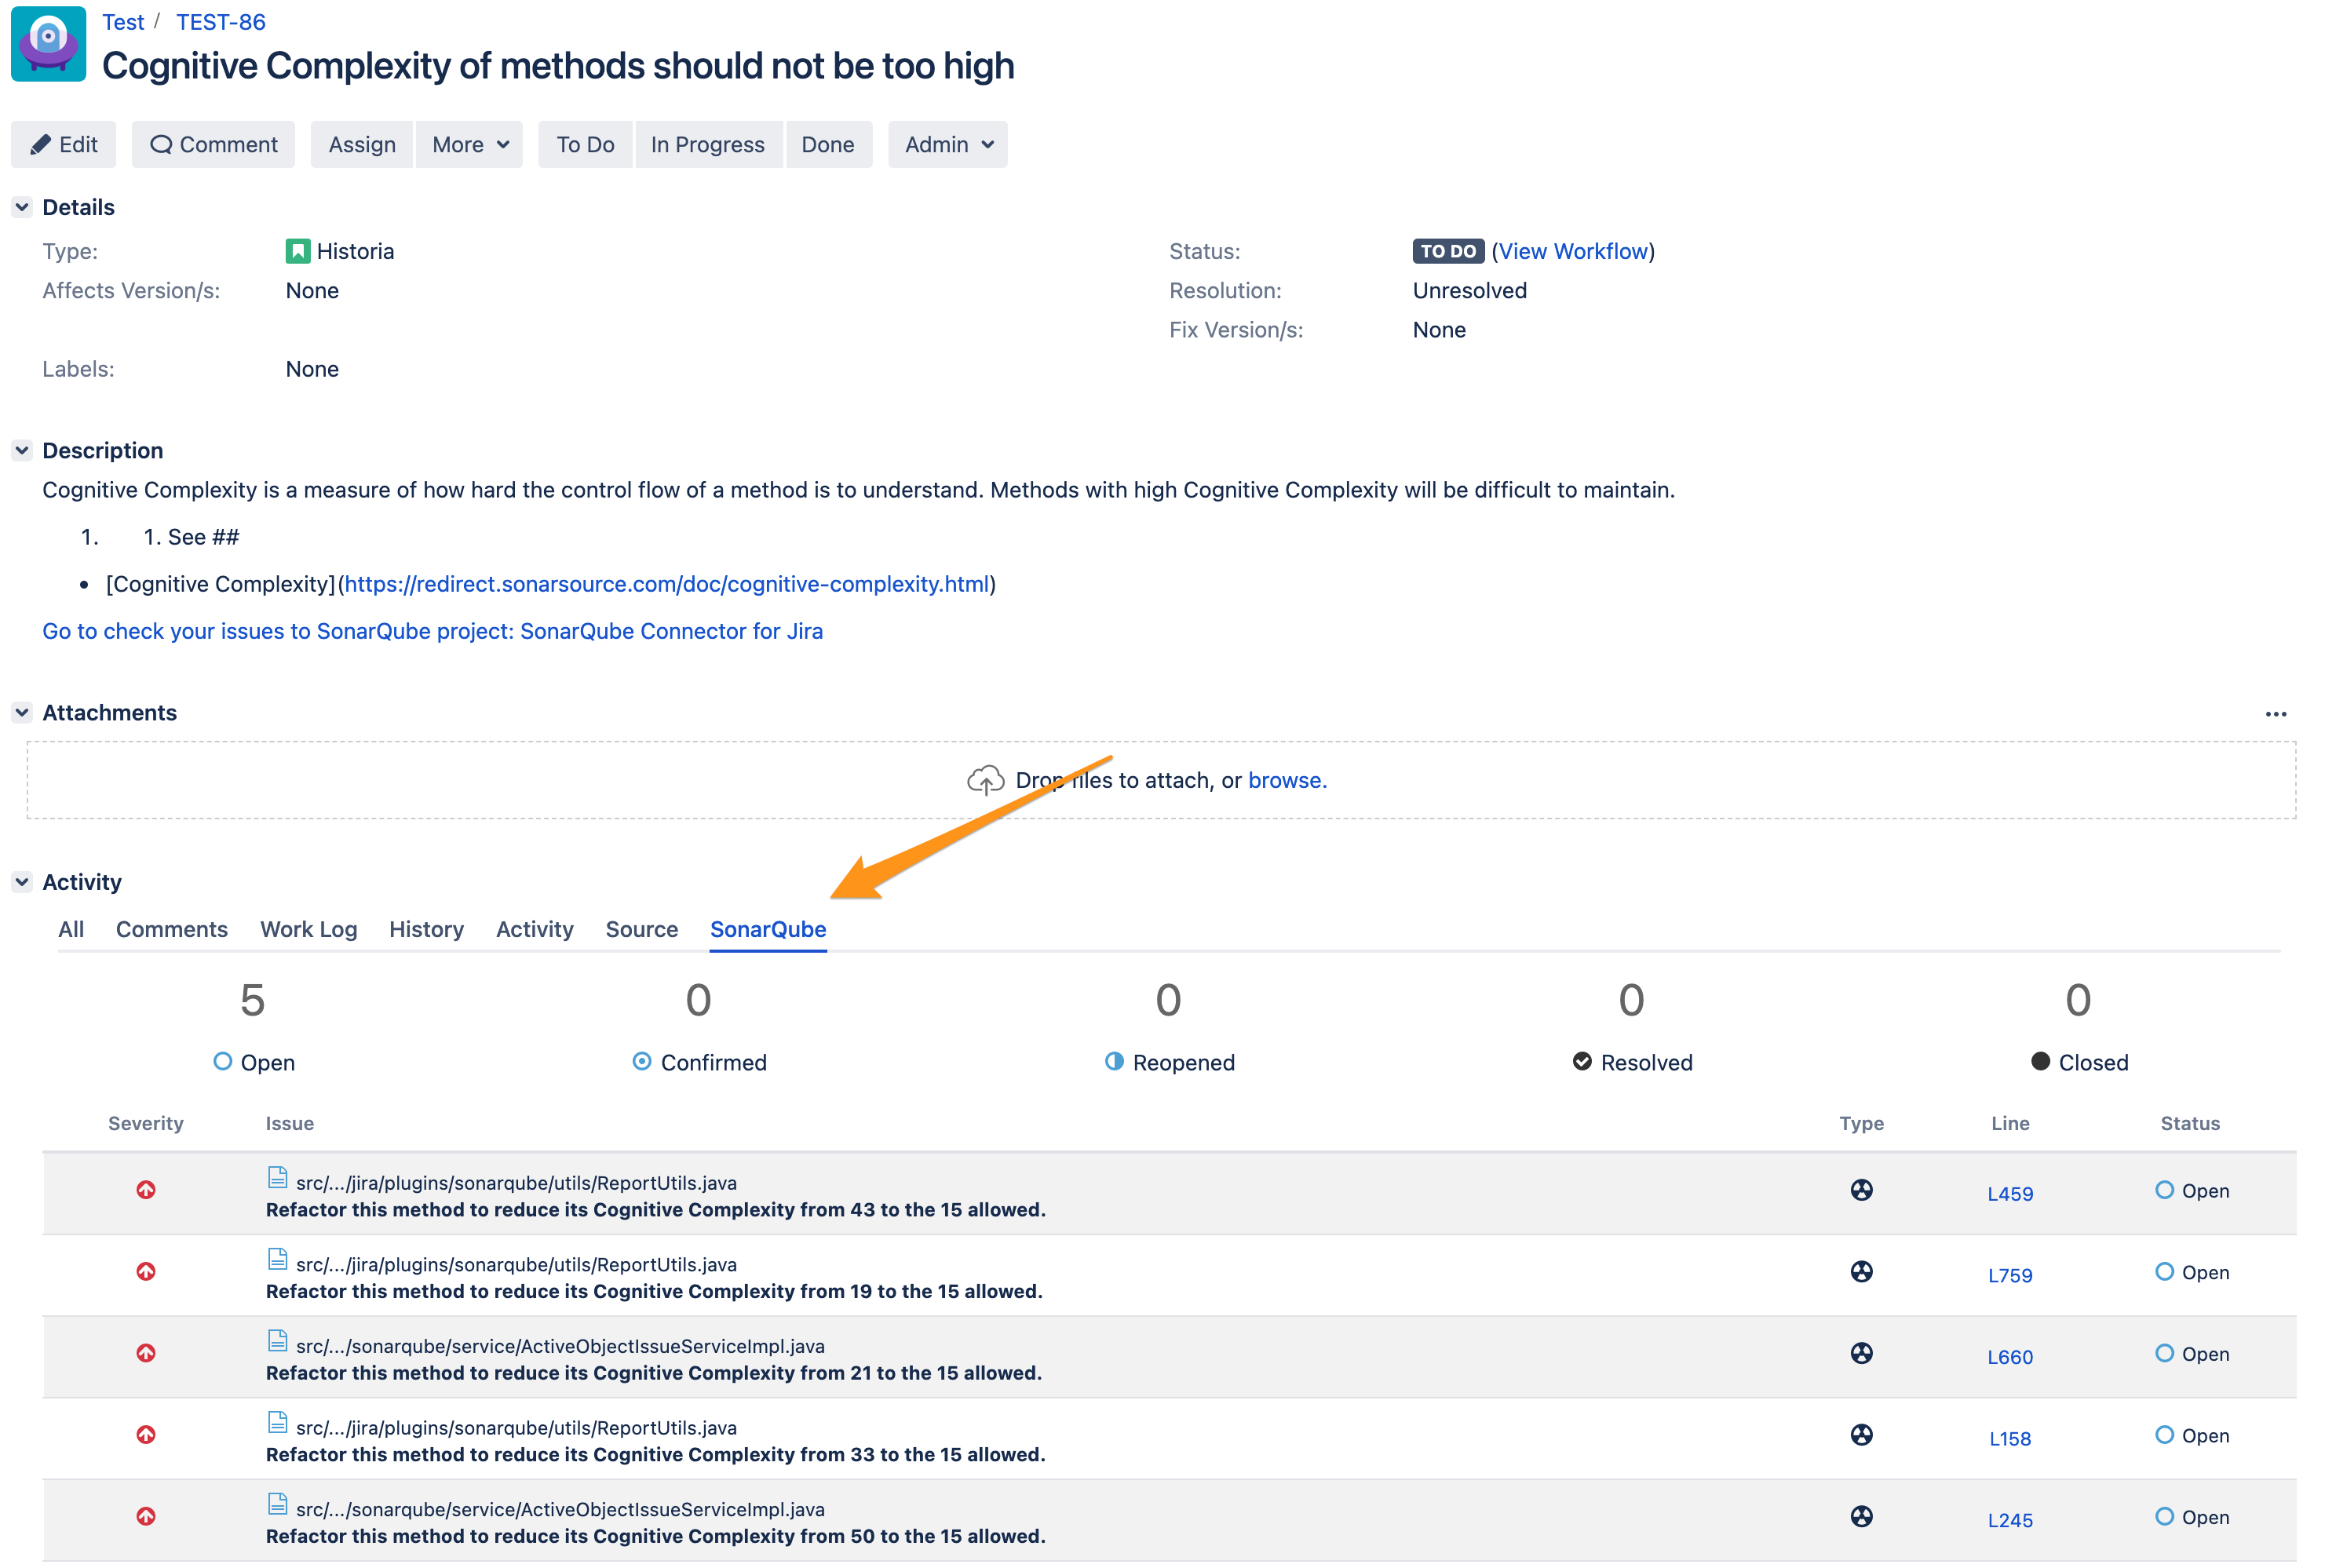Click the severity icon for the L245 issue

point(146,1517)
